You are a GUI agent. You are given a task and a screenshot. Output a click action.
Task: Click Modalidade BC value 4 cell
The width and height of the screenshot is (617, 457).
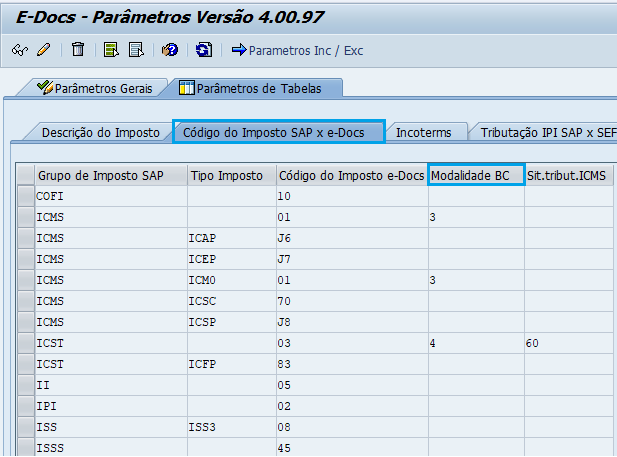coord(476,343)
